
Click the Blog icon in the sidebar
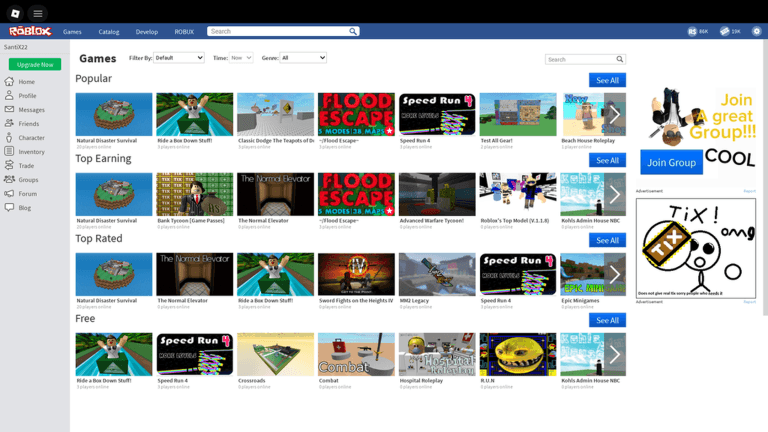point(9,208)
